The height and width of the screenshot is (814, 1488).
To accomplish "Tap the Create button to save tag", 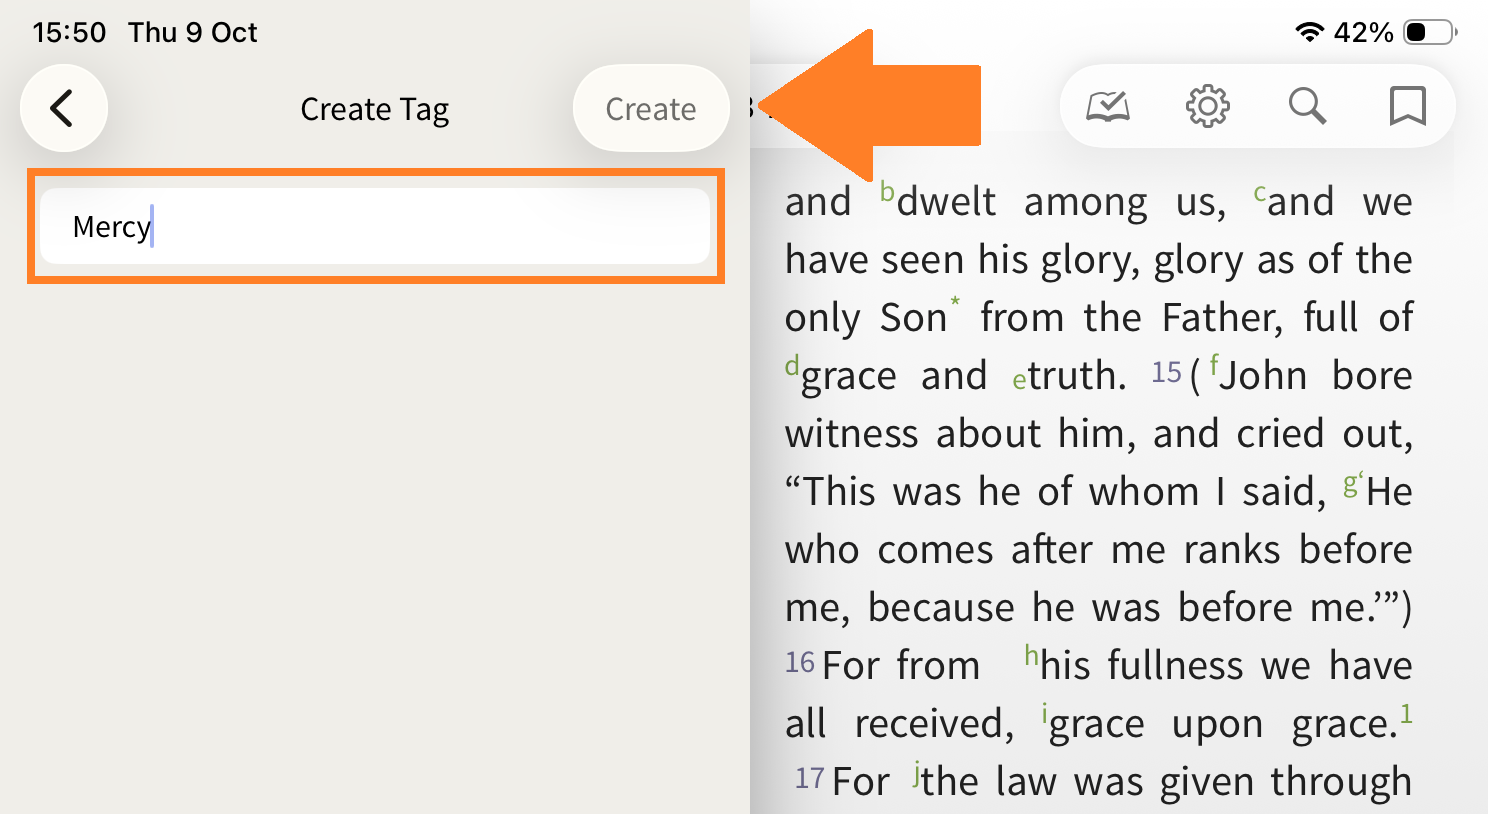I will pos(650,108).
